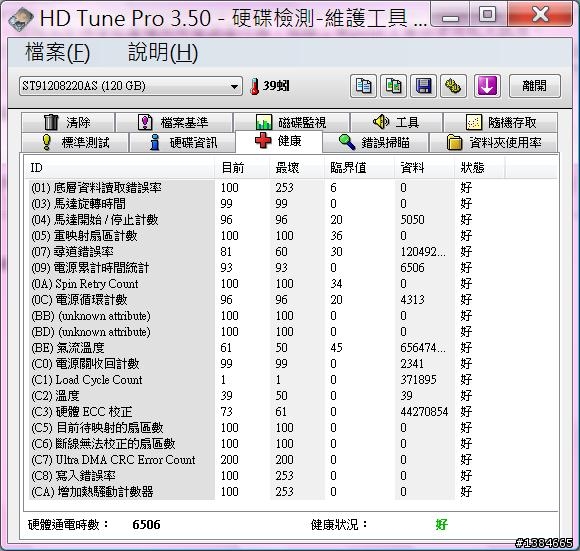Open the 硬碟資訊 disk info tab

pos(182,142)
